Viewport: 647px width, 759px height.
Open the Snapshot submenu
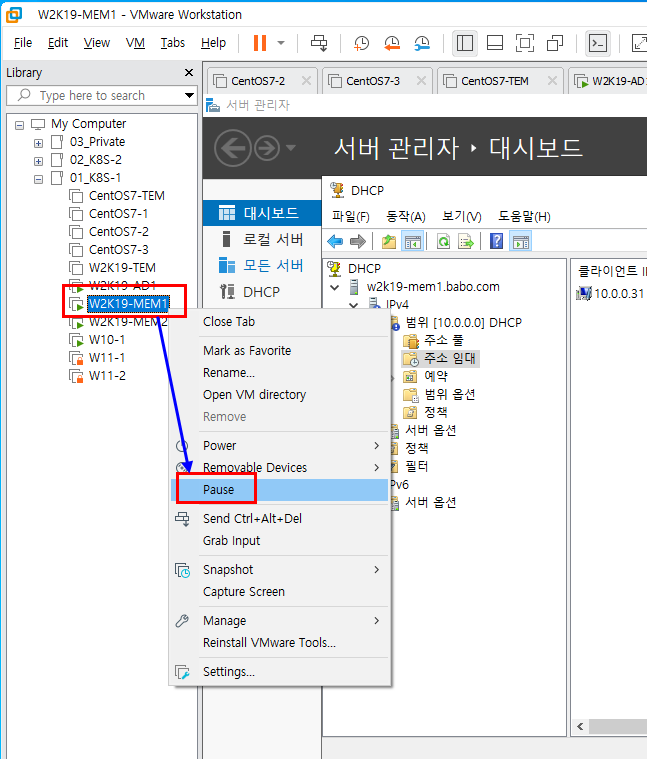(x=280, y=570)
